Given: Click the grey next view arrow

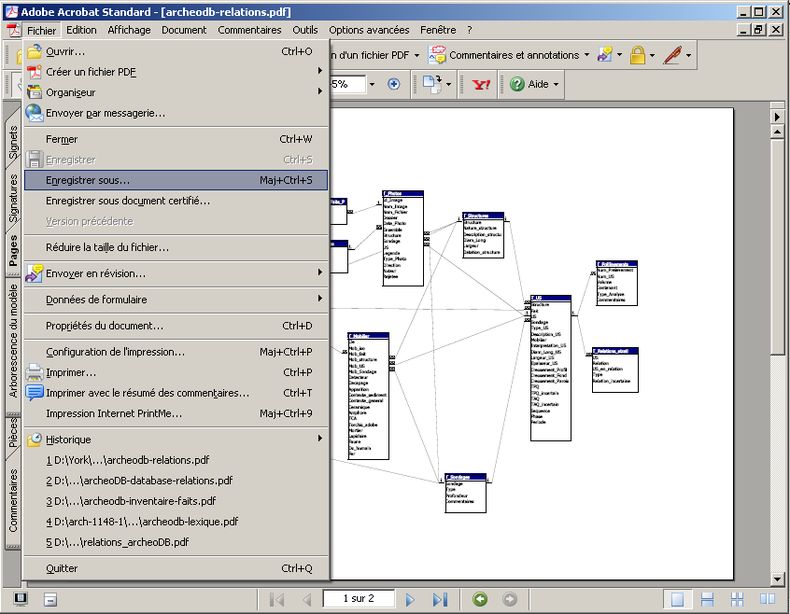Looking at the screenshot, I should 509,599.
